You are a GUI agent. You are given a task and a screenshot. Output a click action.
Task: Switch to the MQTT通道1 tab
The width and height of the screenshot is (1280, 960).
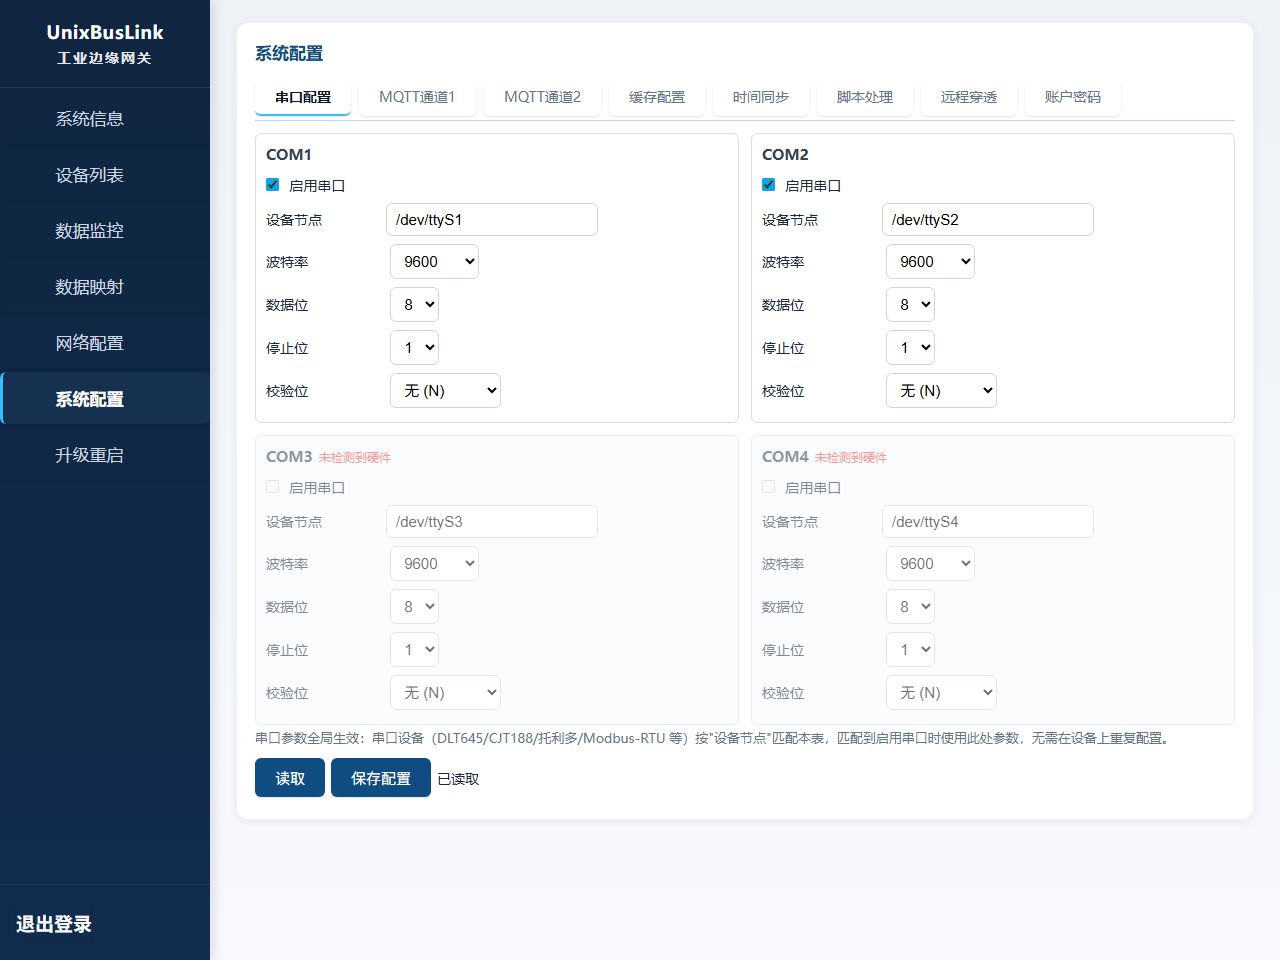417,97
